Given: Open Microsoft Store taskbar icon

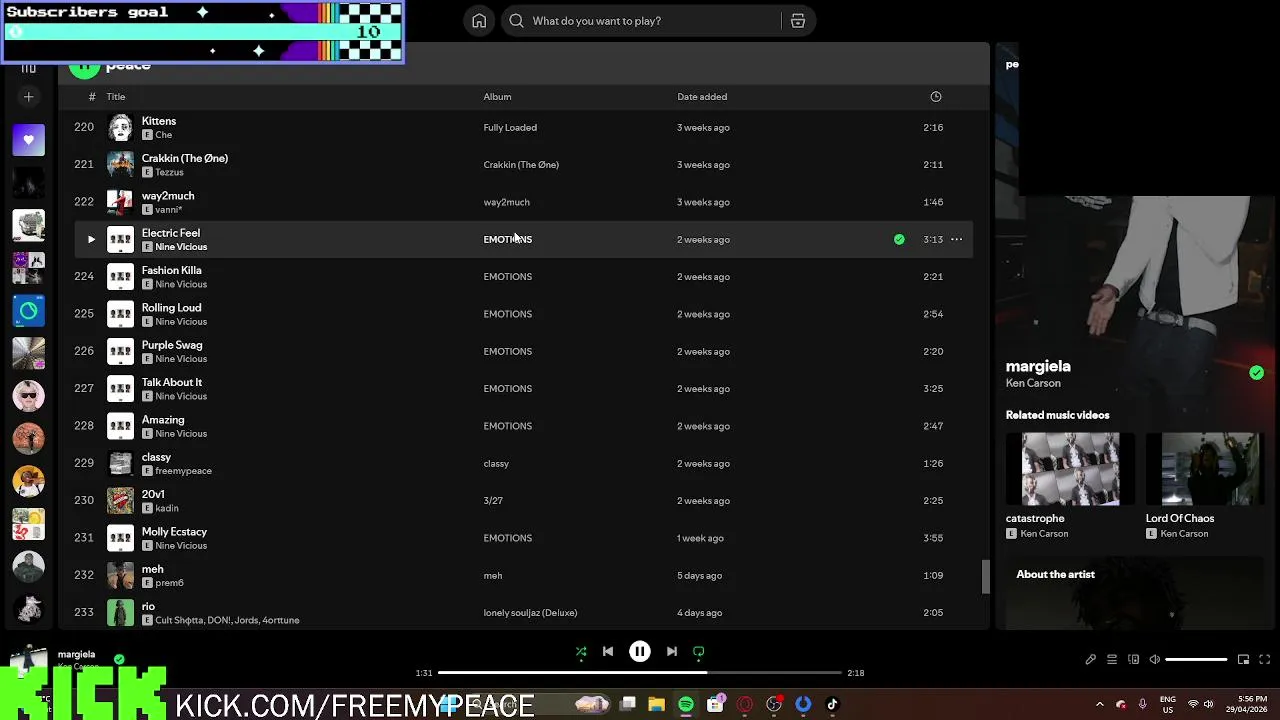Looking at the screenshot, I should (715, 705).
